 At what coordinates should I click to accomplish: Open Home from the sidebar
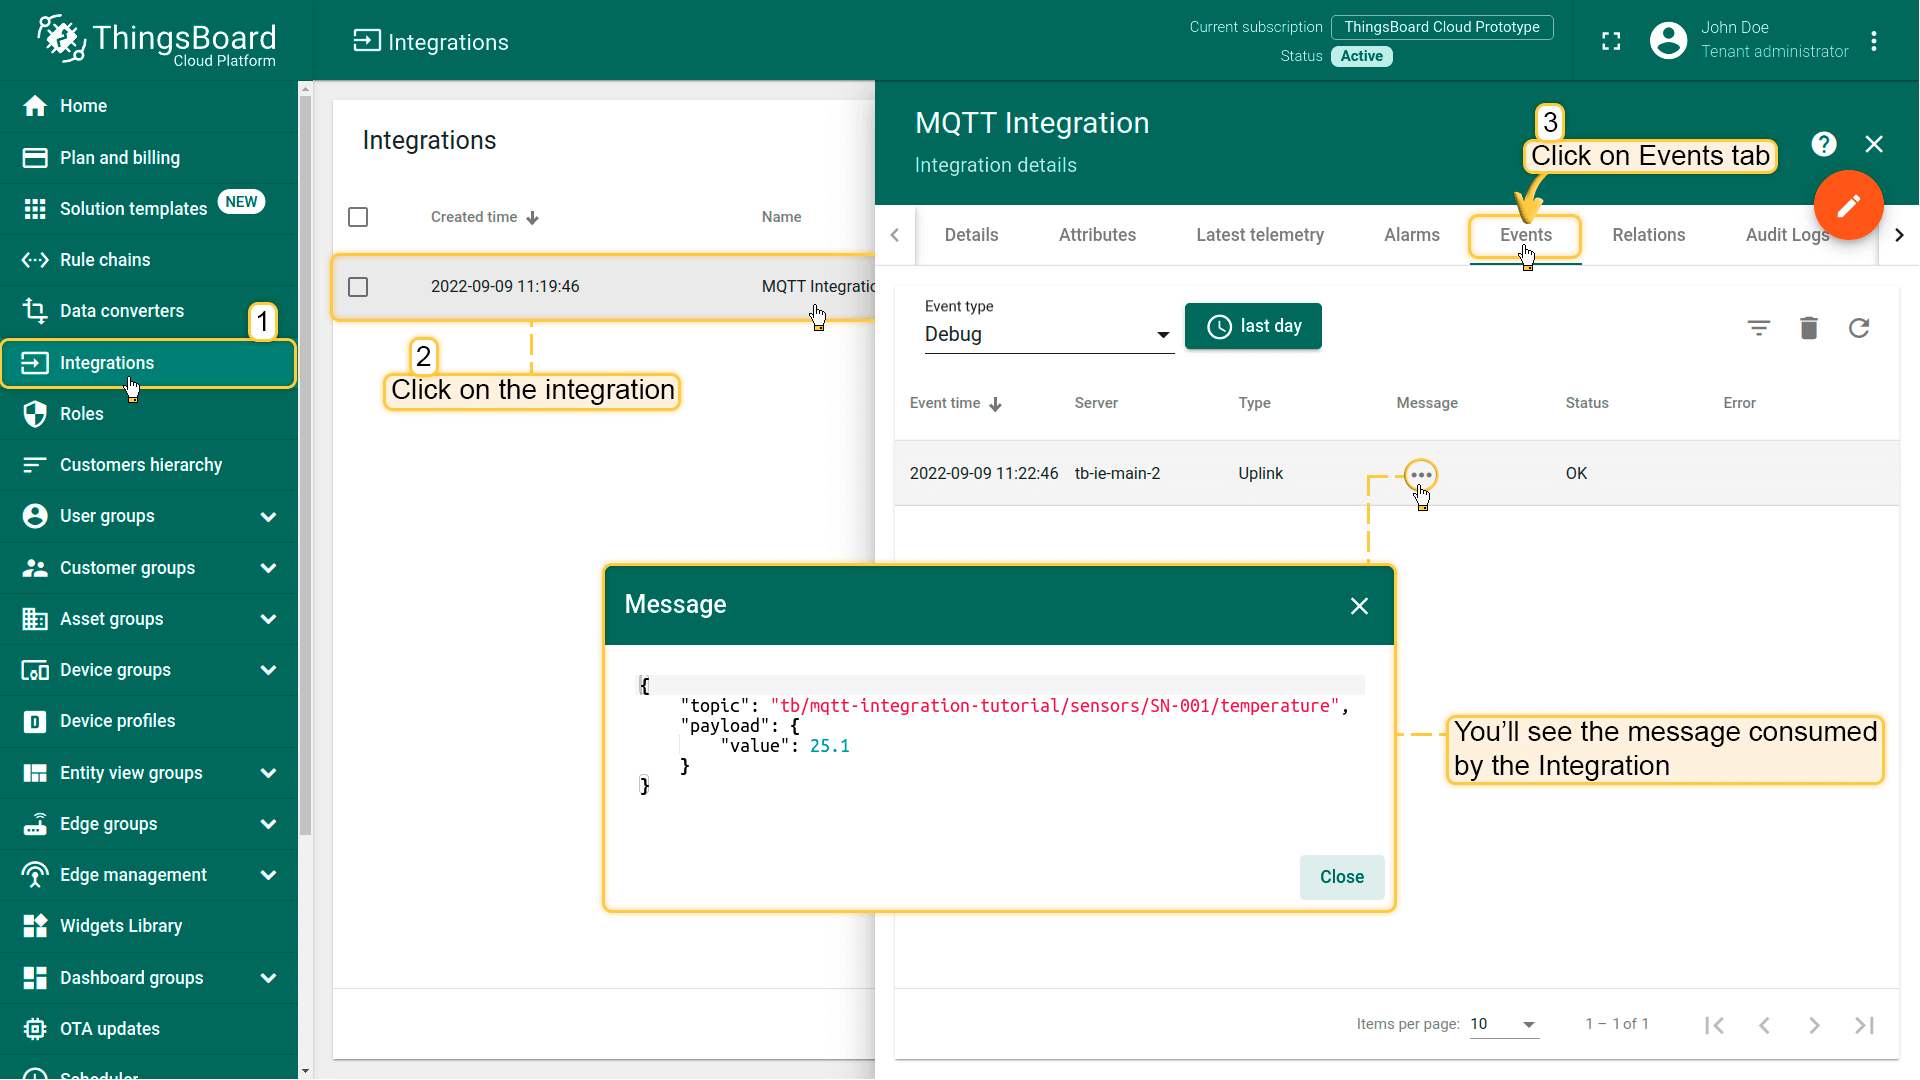148,106
